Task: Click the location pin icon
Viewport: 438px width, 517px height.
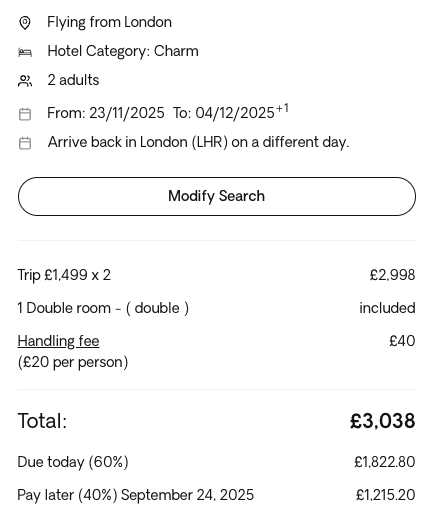Action: [x=25, y=23]
